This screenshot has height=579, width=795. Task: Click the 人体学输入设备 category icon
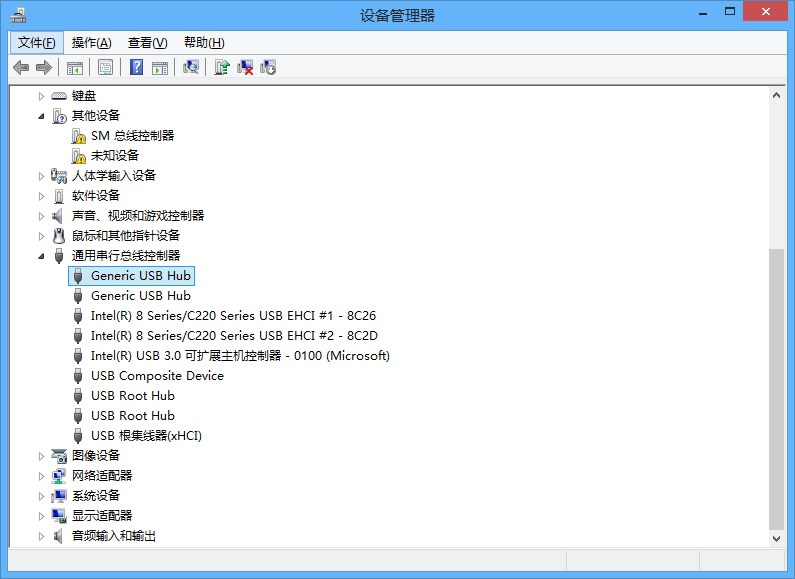[x=59, y=176]
